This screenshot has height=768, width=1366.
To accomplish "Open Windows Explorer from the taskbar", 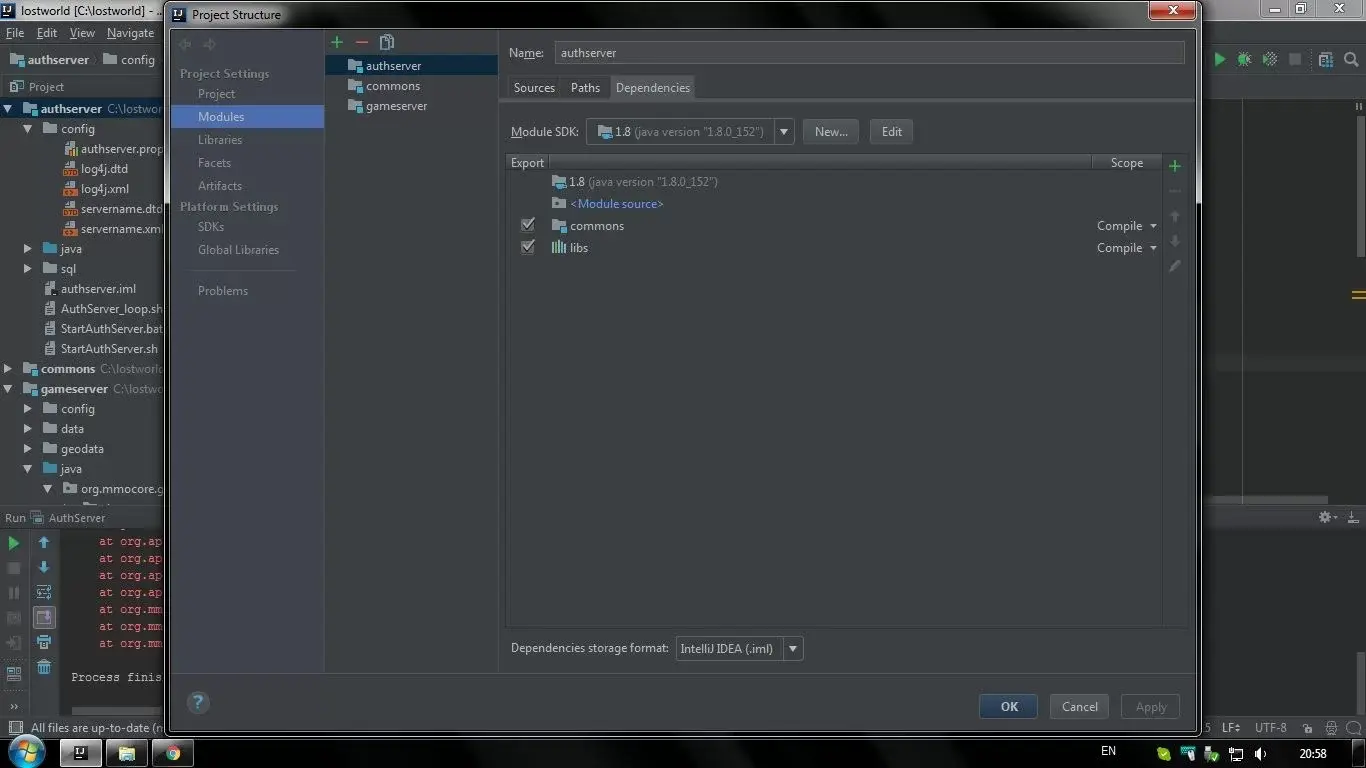I will tap(127, 753).
